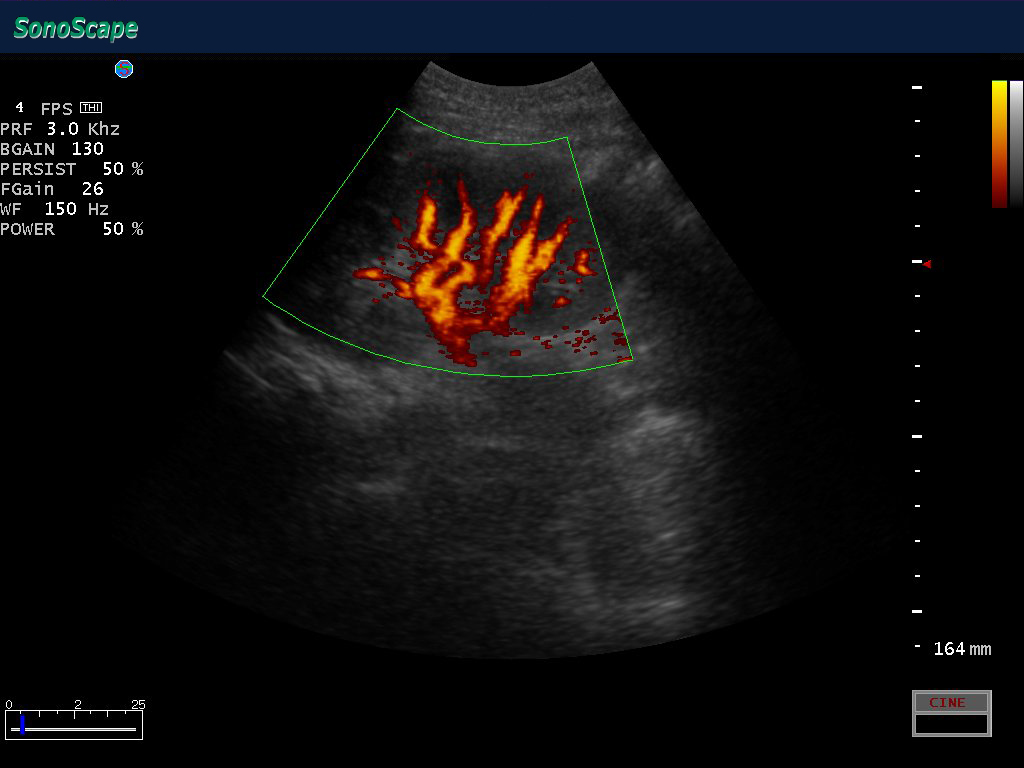
Task: Click the THI harmonic imaging indicator
Action: click(x=91, y=108)
